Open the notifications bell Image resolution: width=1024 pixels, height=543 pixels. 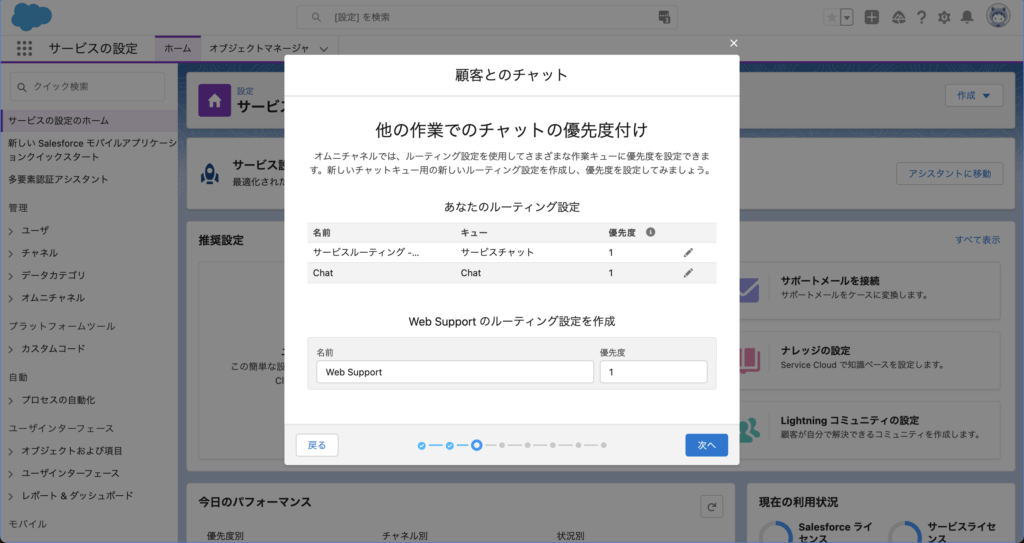(967, 18)
